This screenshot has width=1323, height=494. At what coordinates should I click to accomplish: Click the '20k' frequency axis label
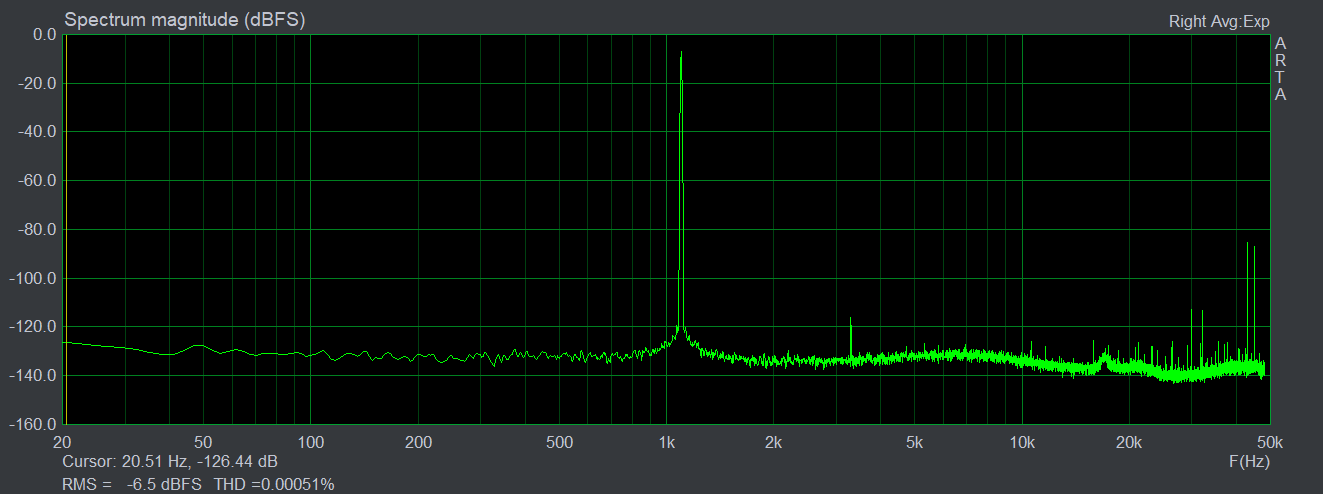(1128, 442)
